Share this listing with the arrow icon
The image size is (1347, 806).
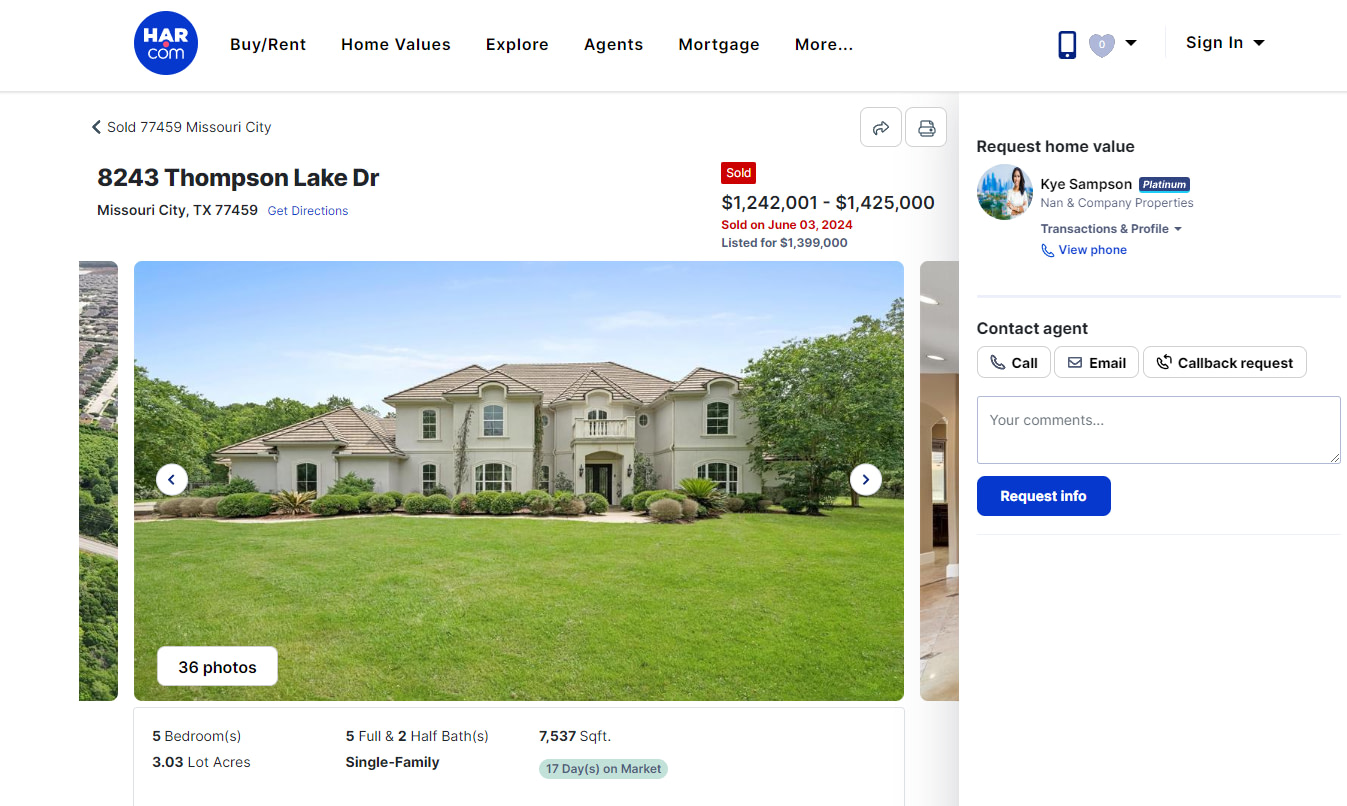tap(881, 128)
